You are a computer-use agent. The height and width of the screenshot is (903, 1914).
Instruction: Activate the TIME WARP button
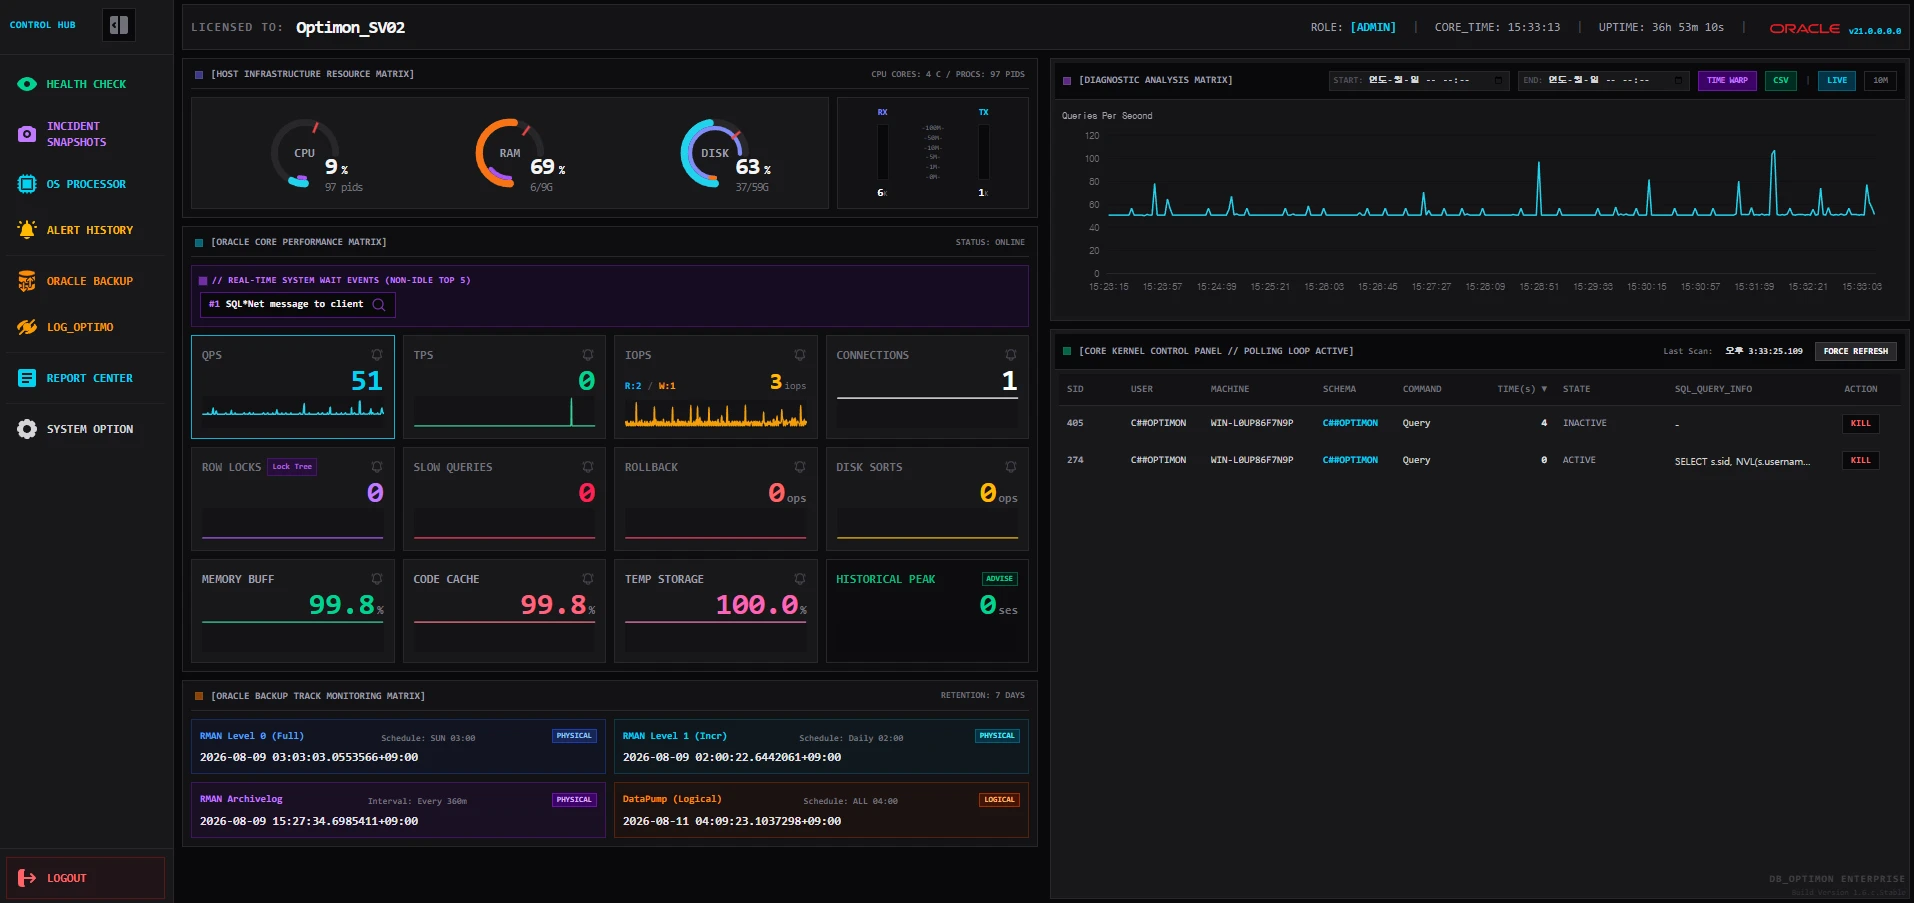click(x=1727, y=81)
